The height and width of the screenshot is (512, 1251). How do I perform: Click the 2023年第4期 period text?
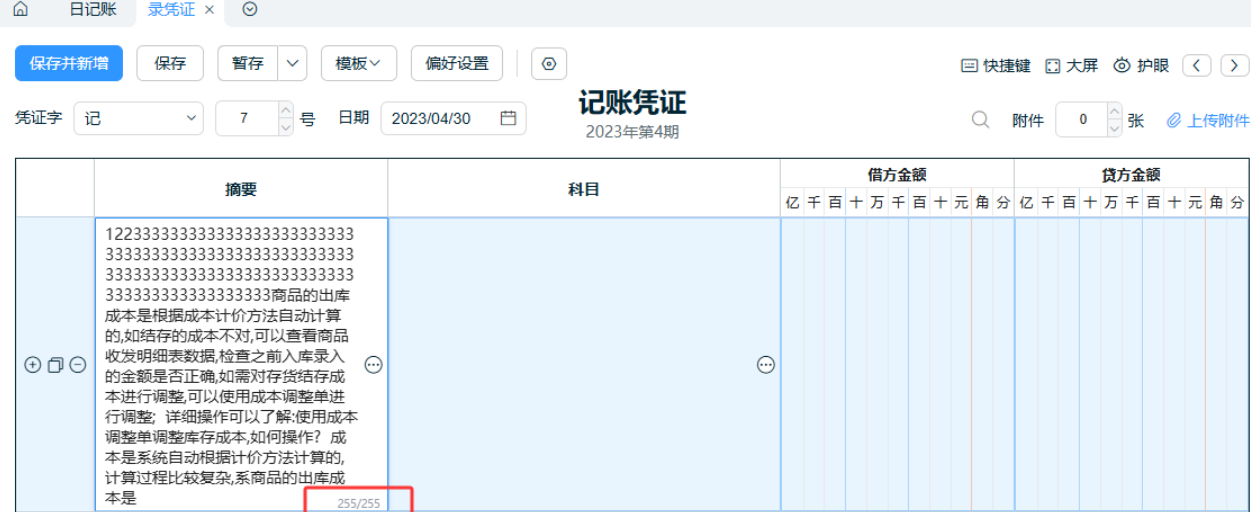pyautogui.click(x=632, y=131)
